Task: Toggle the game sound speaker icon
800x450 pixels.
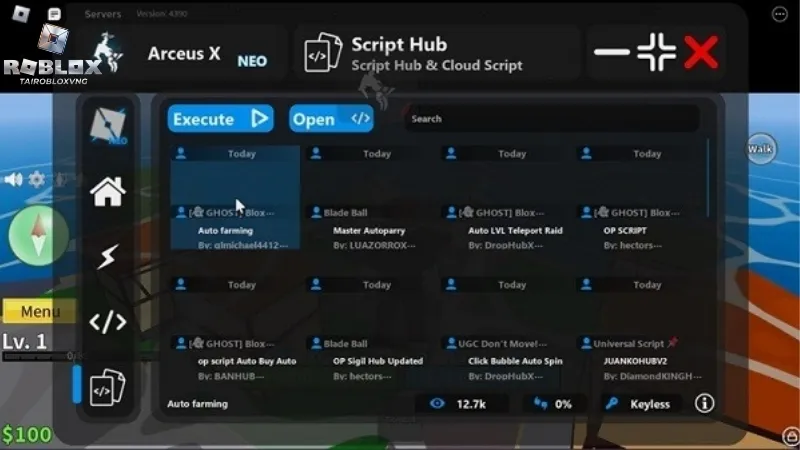Action: [x=13, y=180]
